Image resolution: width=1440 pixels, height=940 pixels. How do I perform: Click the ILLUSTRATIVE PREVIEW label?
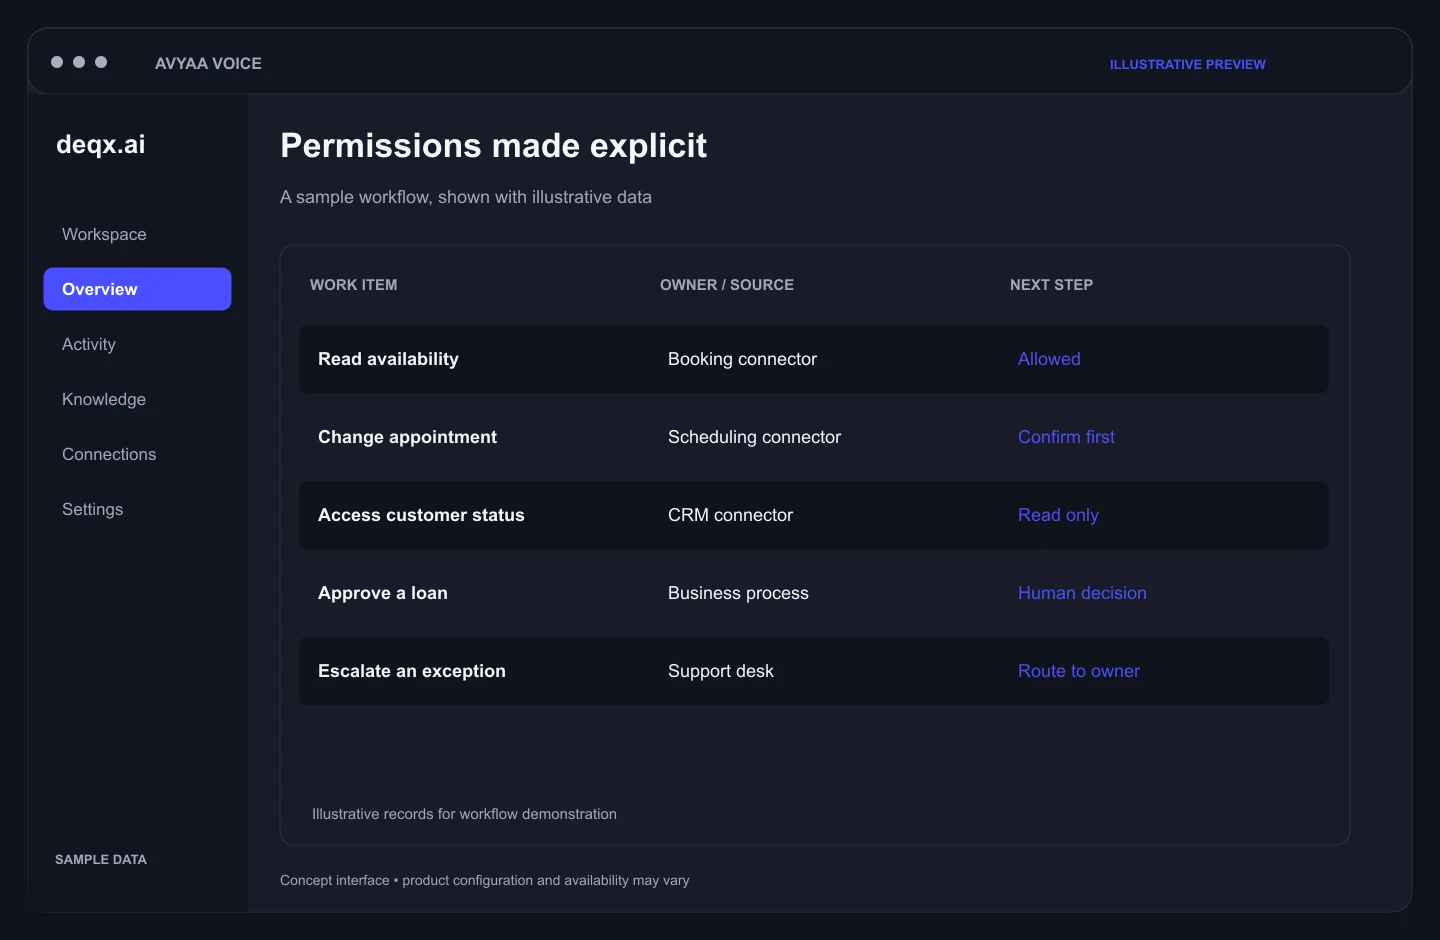(1187, 64)
